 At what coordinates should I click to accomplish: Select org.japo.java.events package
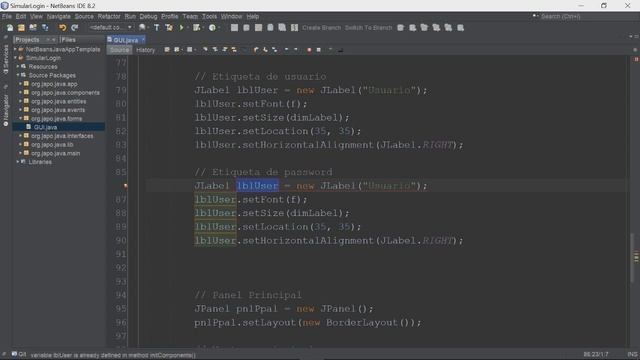coord(58,110)
